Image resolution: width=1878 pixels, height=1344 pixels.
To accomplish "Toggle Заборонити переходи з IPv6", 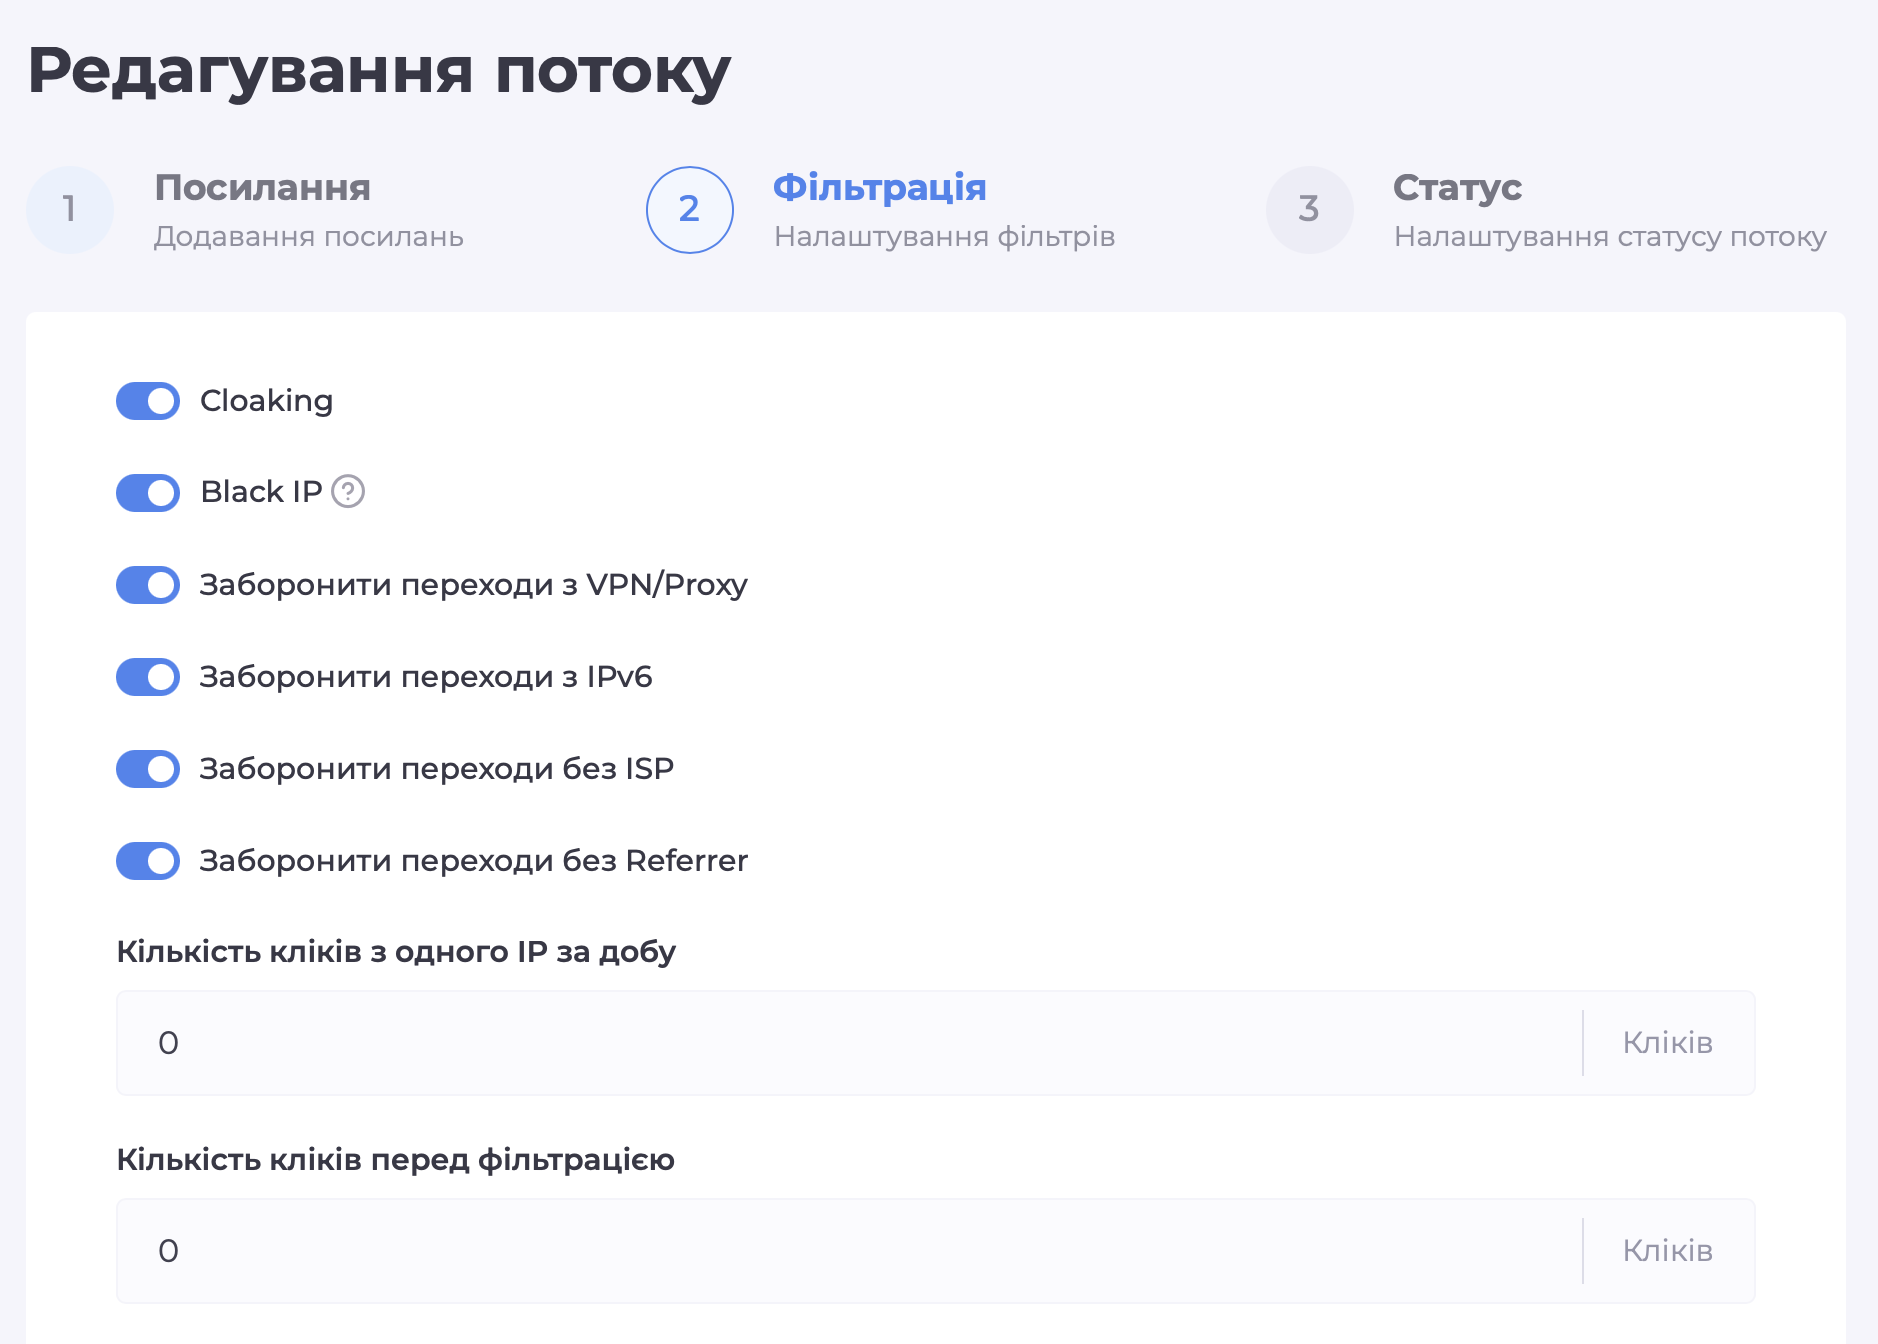I will tap(148, 677).
